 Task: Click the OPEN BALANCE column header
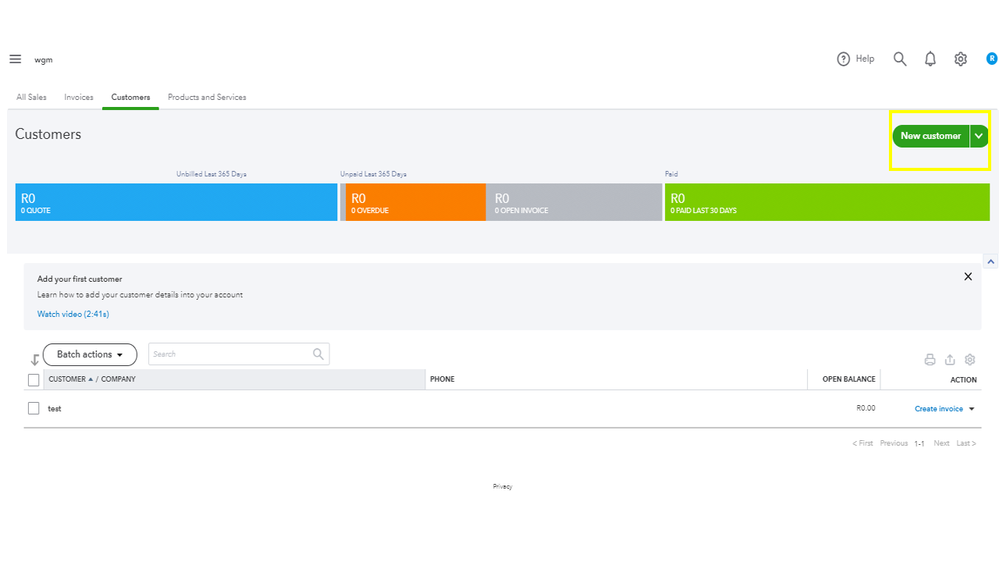pos(849,379)
